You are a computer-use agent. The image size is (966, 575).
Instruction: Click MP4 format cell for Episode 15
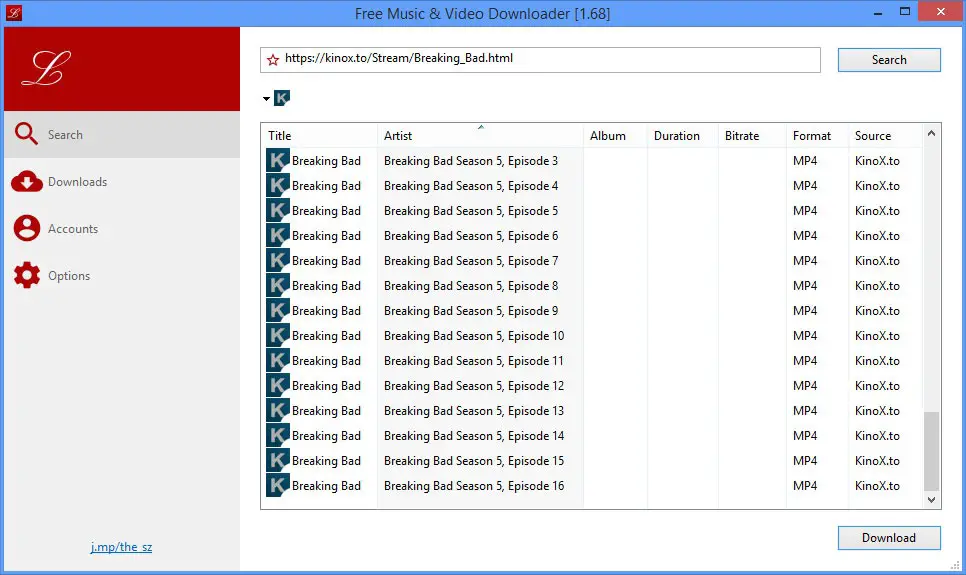click(x=805, y=460)
